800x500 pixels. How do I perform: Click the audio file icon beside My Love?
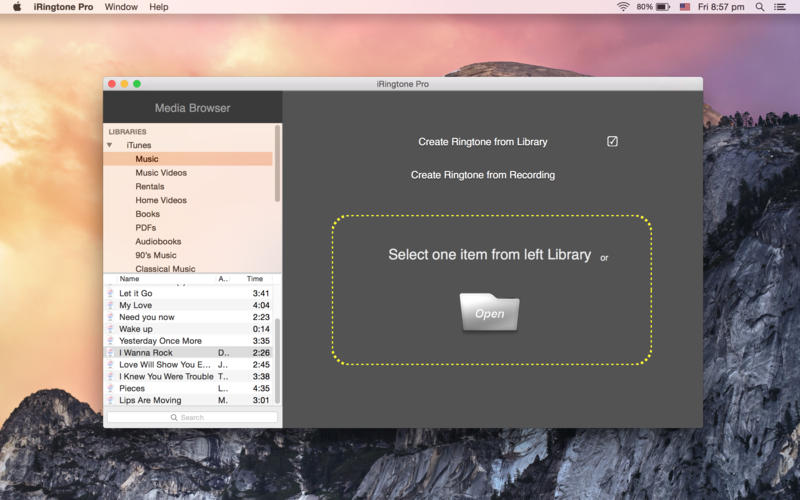(x=110, y=305)
